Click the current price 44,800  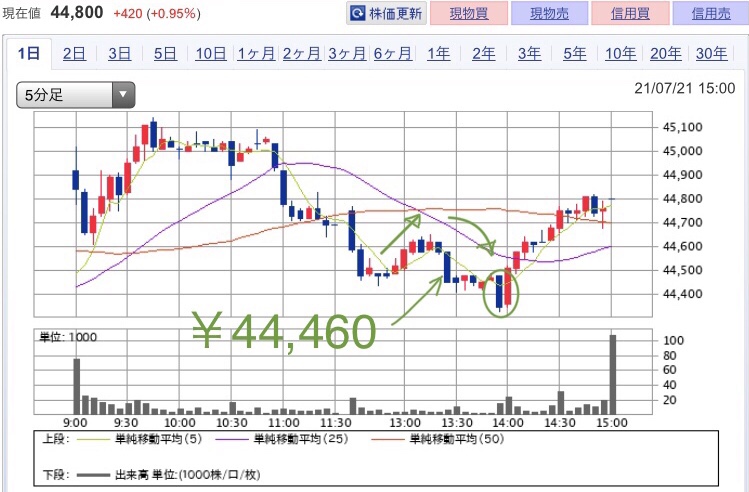pos(77,12)
